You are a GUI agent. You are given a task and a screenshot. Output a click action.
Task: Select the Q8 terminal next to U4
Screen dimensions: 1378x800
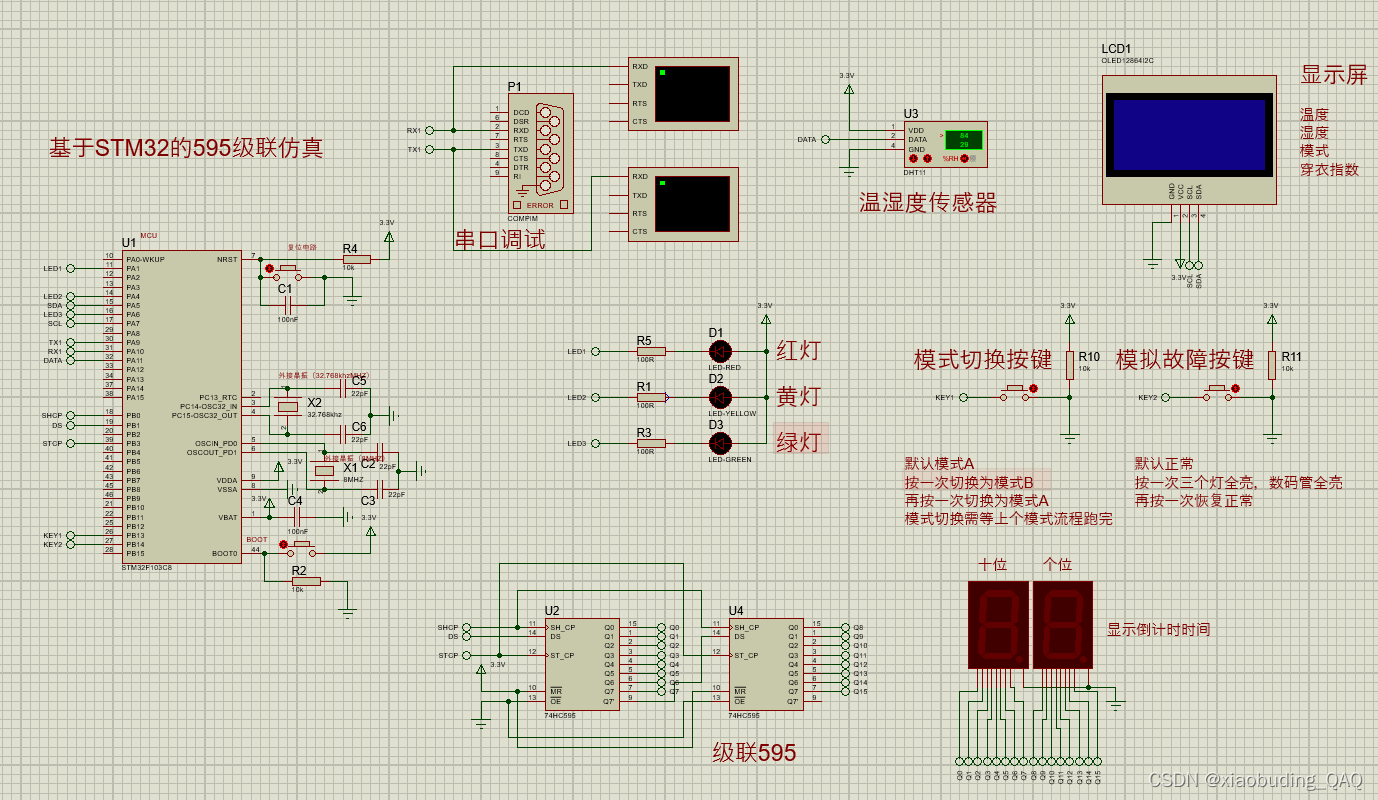[x=846, y=628]
